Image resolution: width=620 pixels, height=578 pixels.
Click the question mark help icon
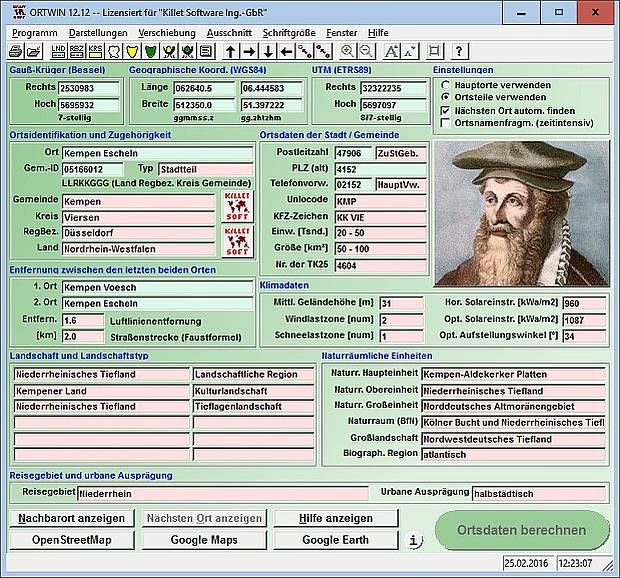click(459, 51)
